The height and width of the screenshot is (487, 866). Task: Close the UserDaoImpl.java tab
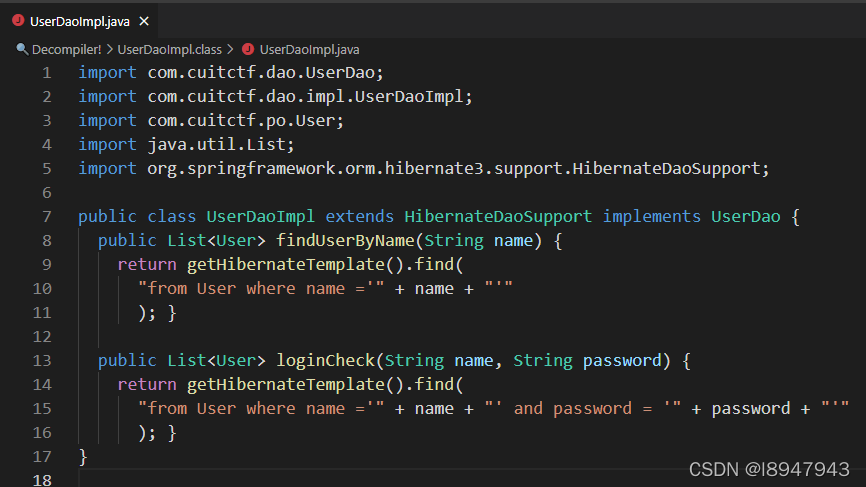pyautogui.click(x=144, y=21)
